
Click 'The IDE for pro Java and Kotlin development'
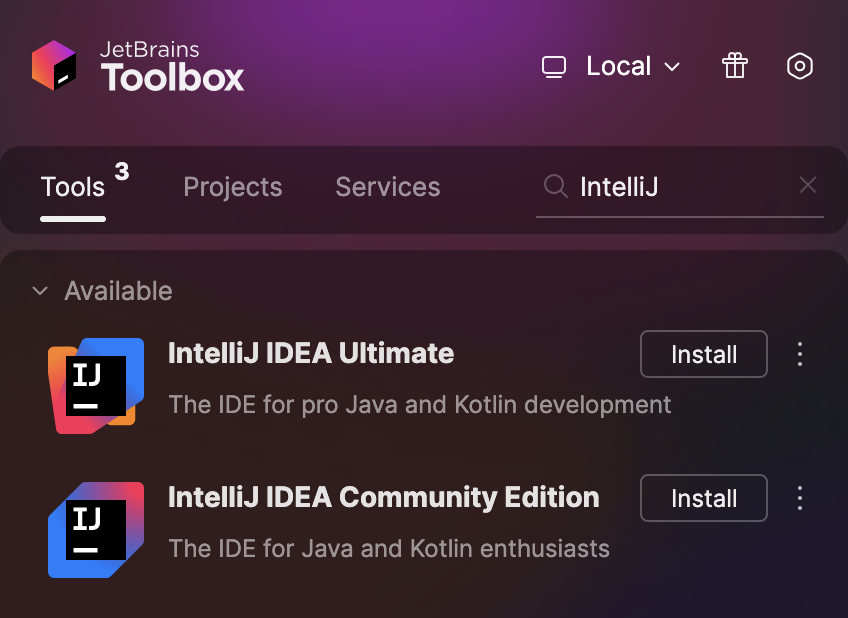click(420, 404)
